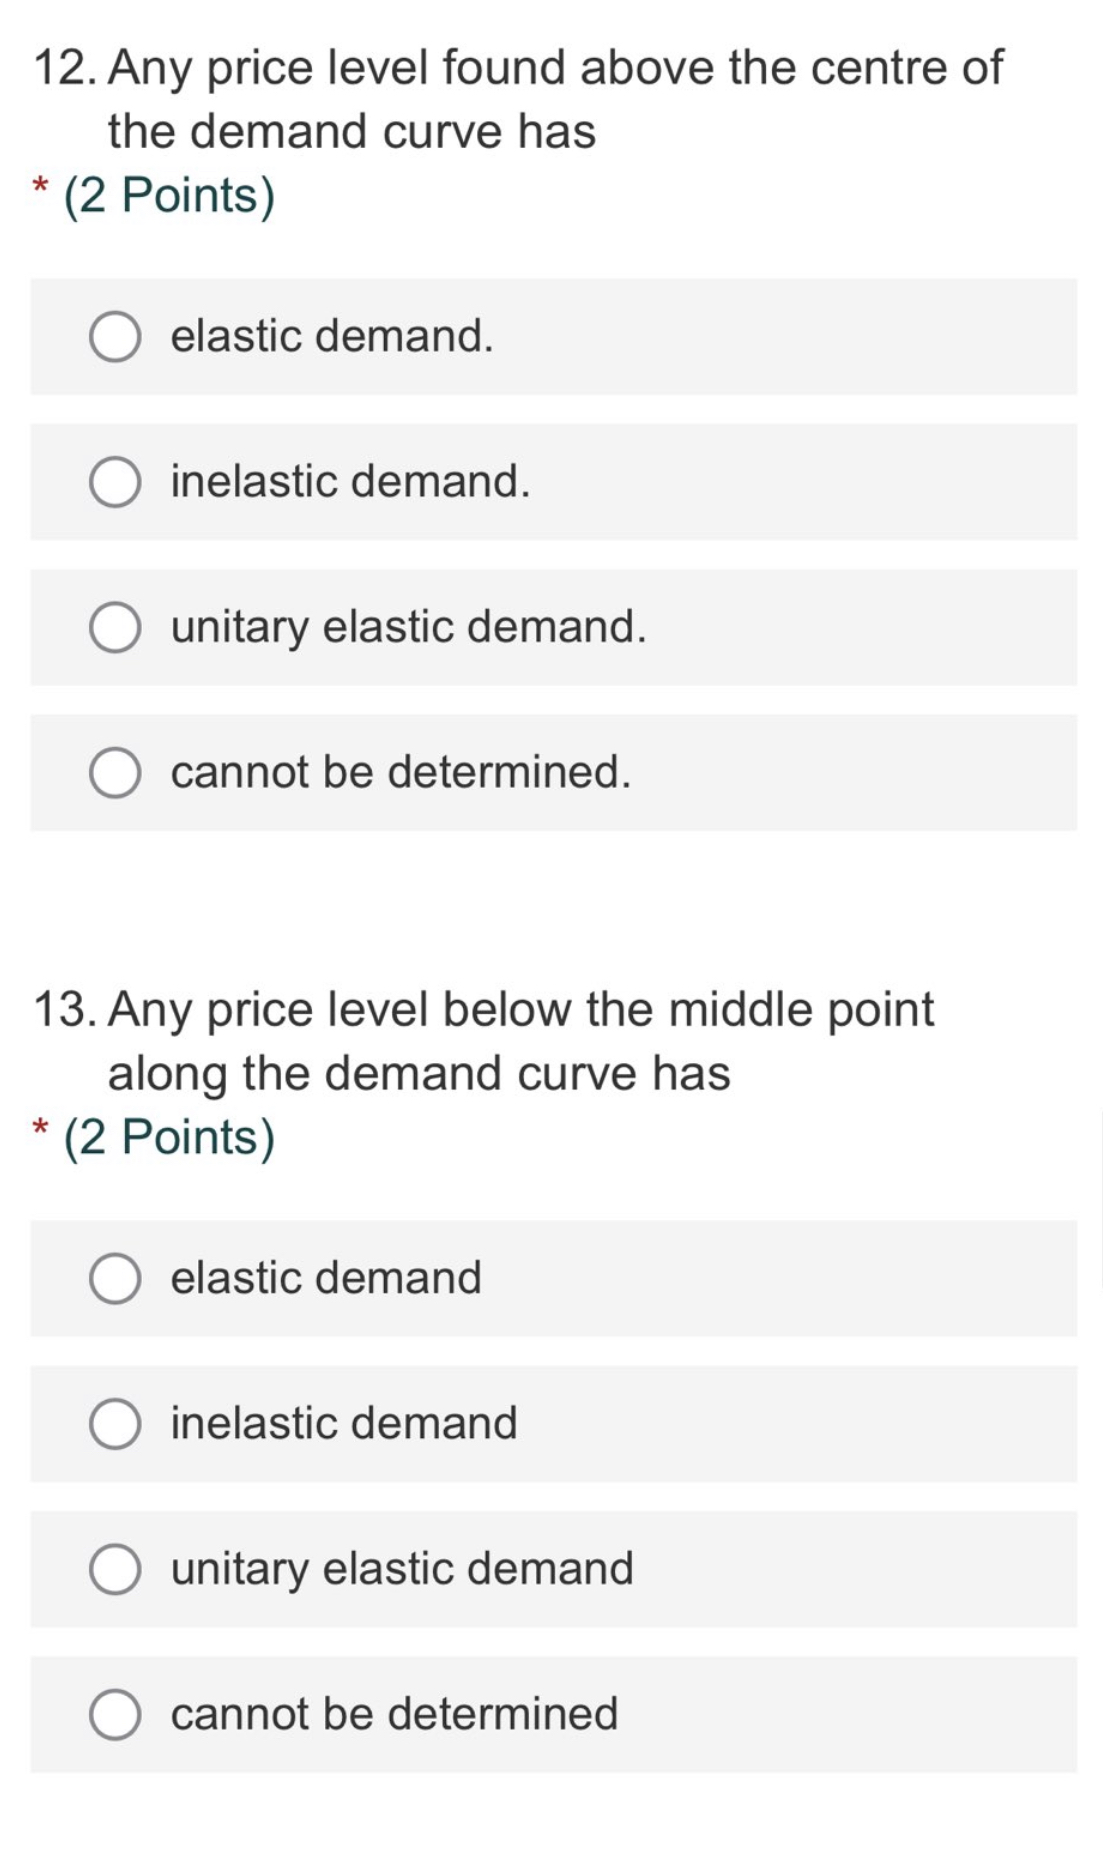1103x1860 pixels.
Task: Click the elastic demand answer row in question 13
Action: pos(550,1279)
